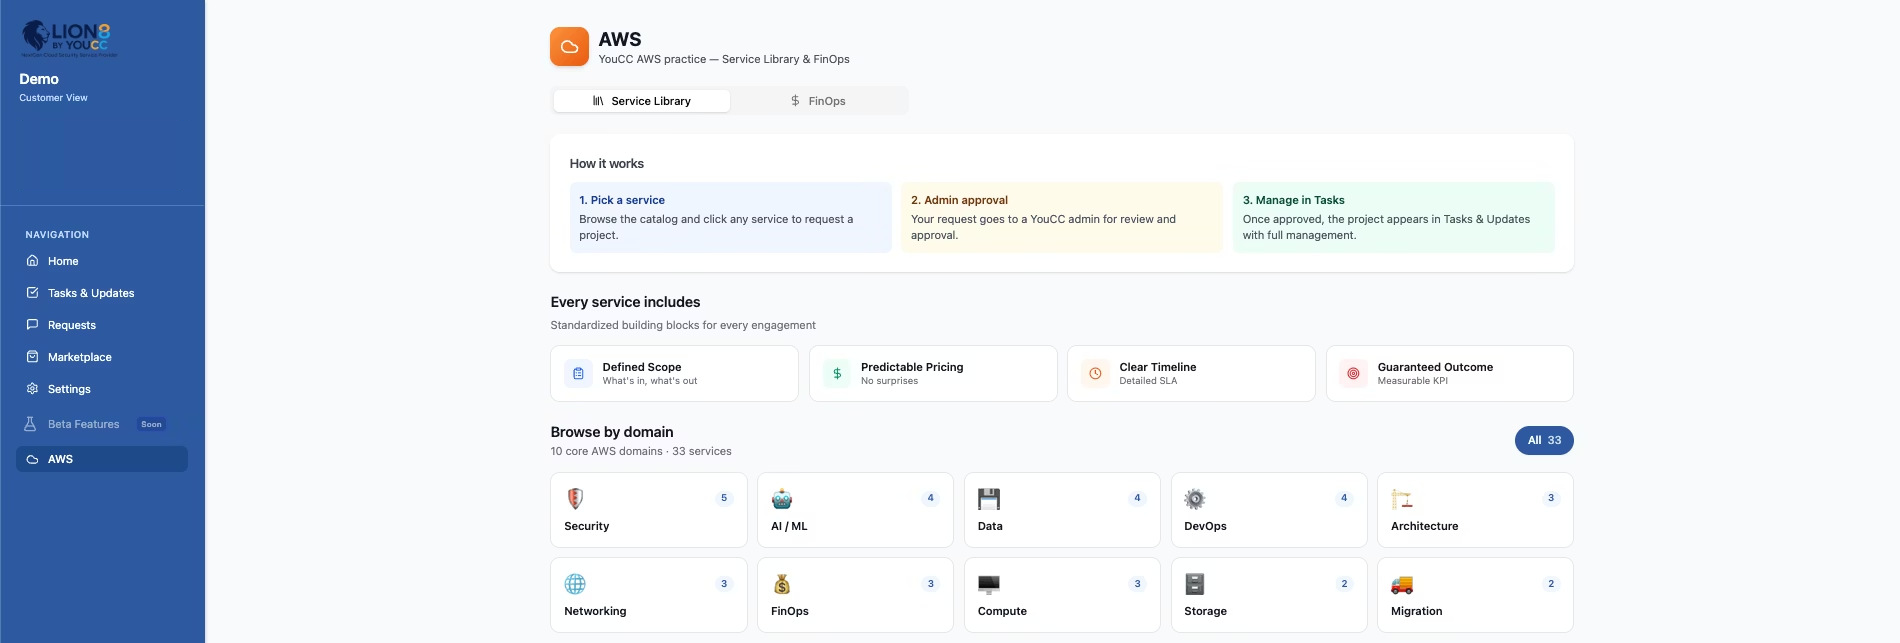Click the Networking globe icon
Viewport: 1900px width, 643px height.
click(x=575, y=584)
